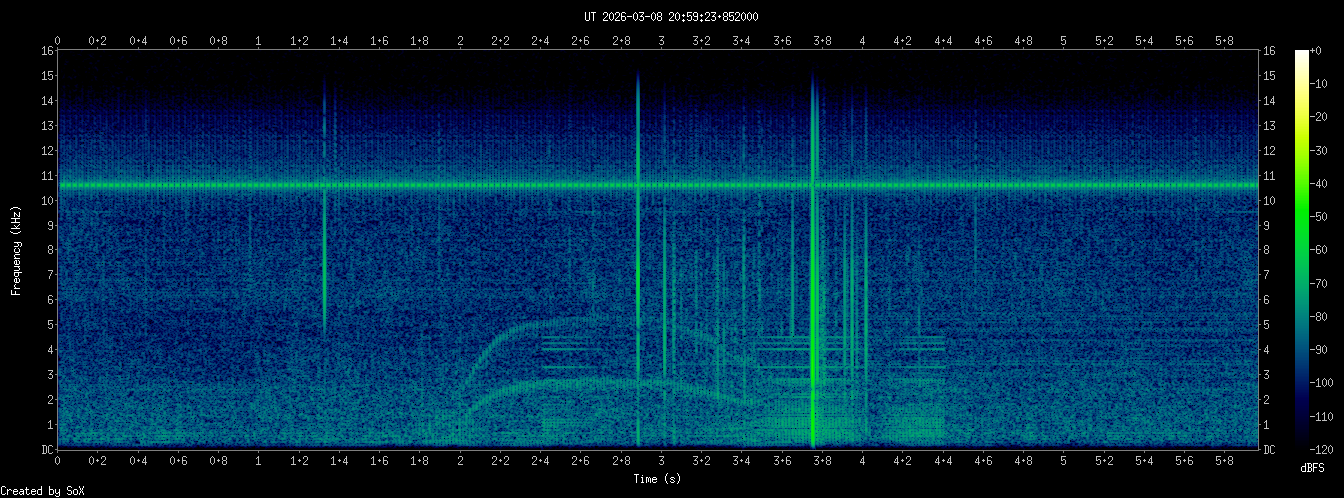
Task: Click the 4 second mark on top time axis
Action: 862,41
